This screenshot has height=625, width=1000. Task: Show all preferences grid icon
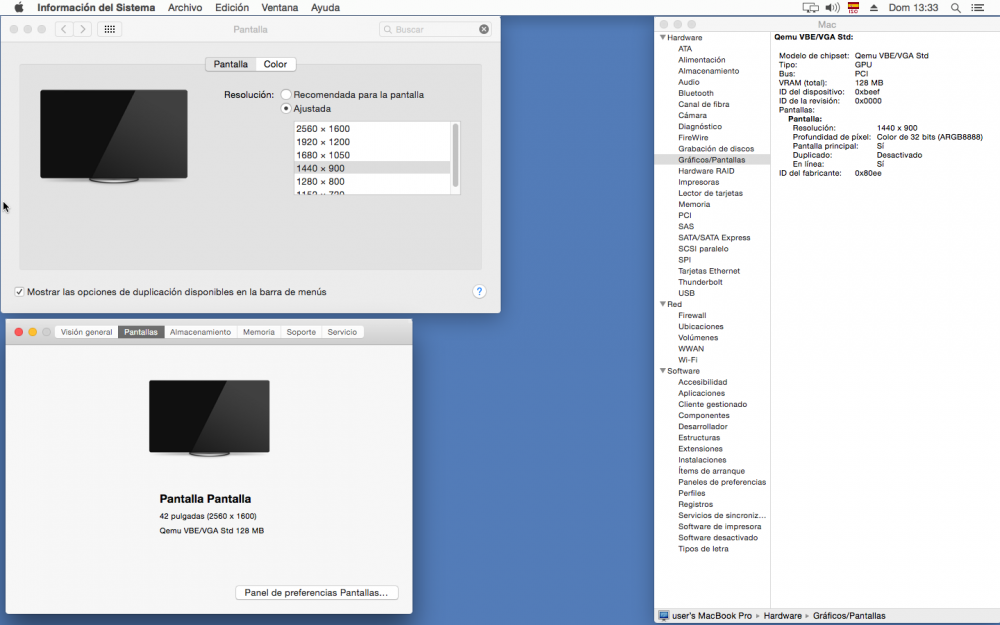pos(110,29)
